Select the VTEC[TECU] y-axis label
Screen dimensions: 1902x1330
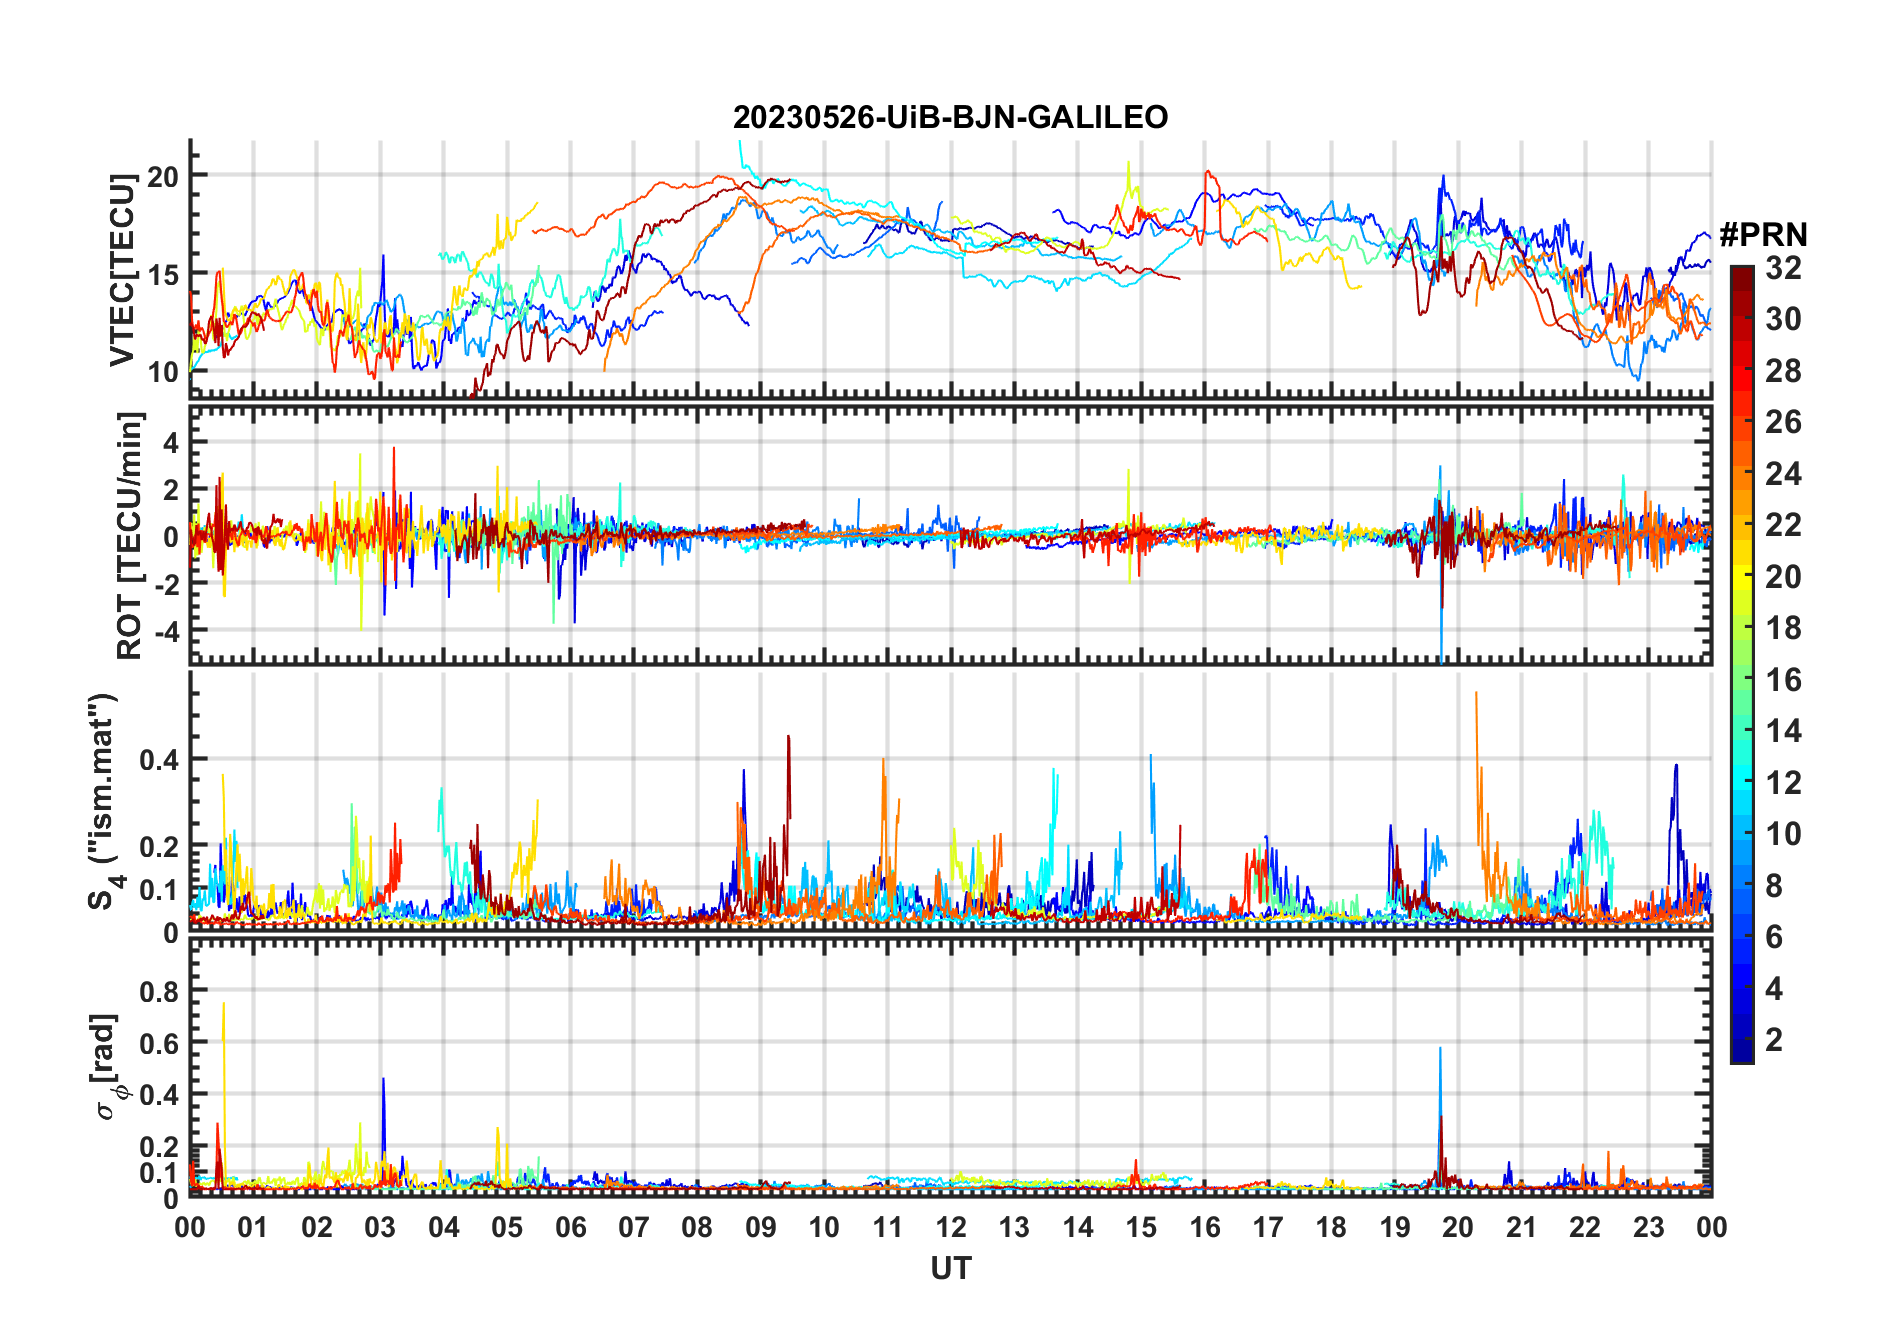pyautogui.click(x=122, y=270)
